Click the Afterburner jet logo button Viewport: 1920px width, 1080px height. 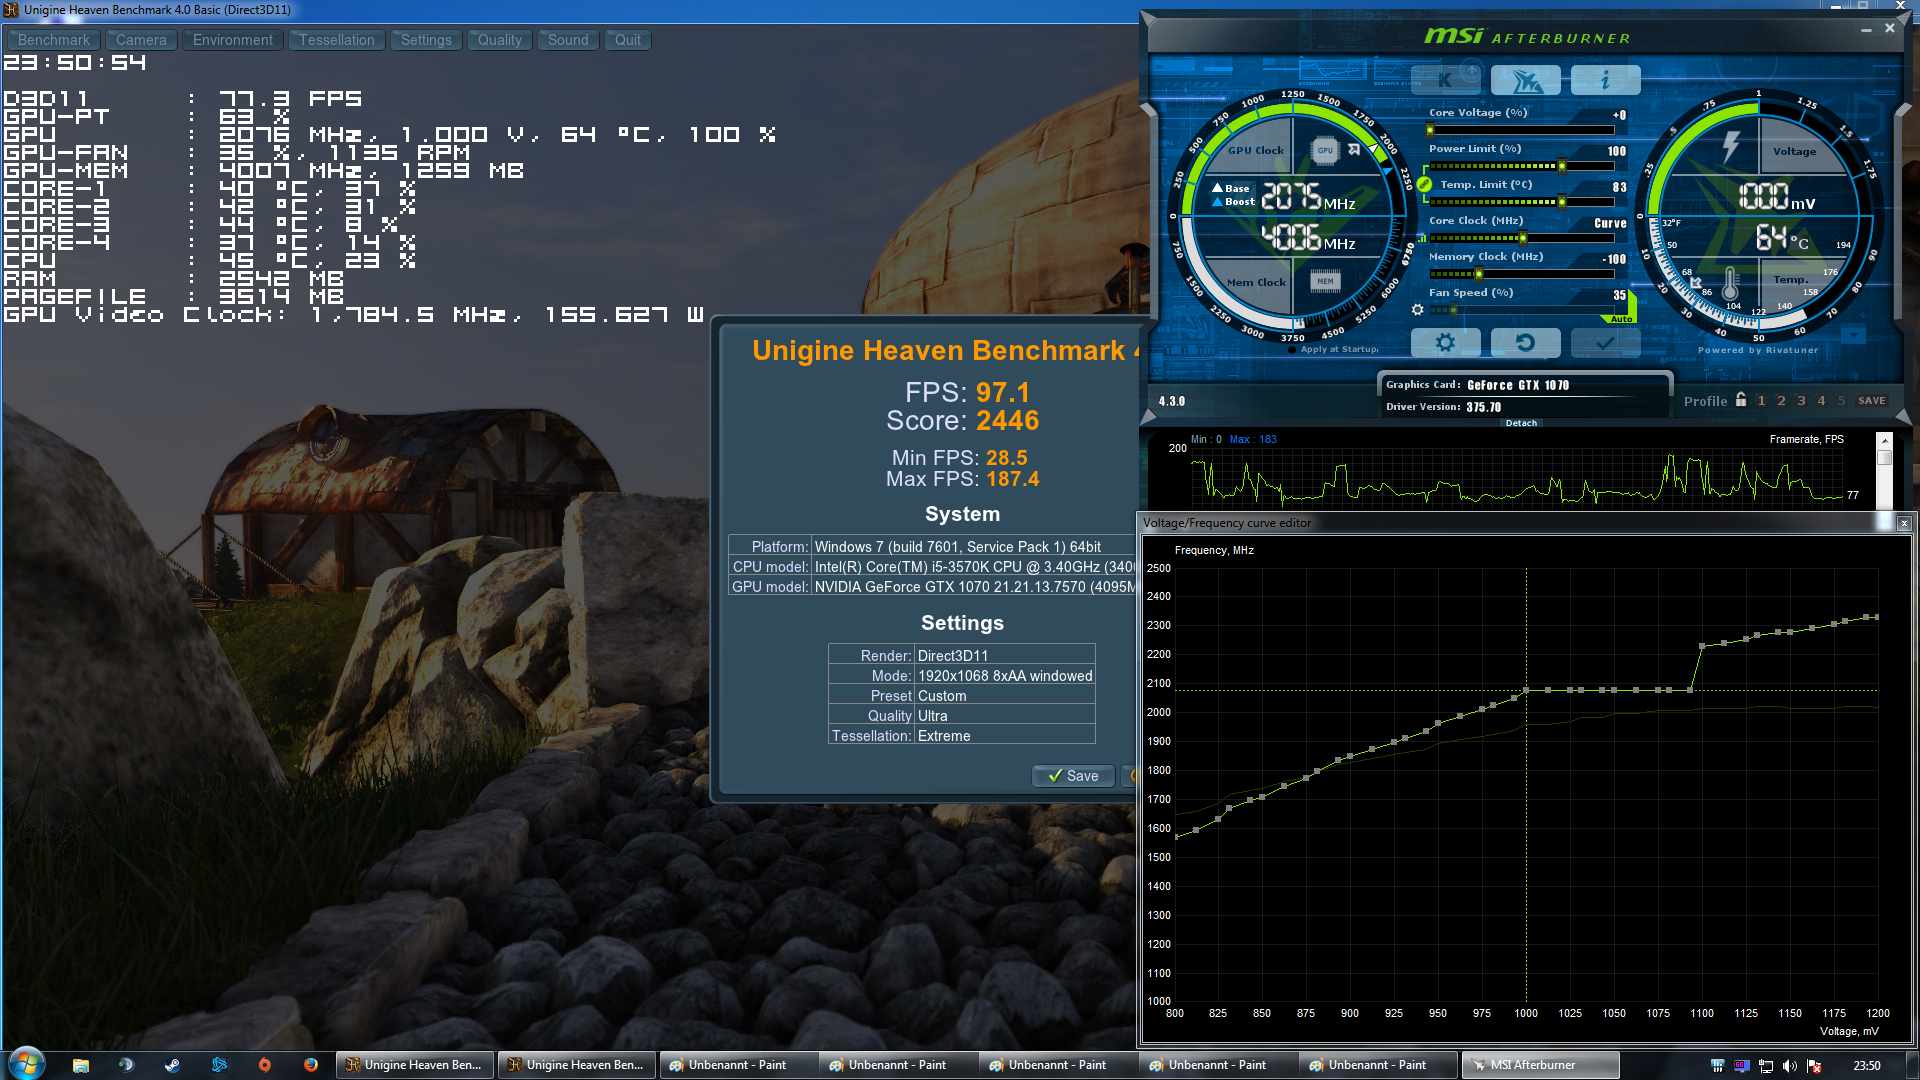point(1525,79)
